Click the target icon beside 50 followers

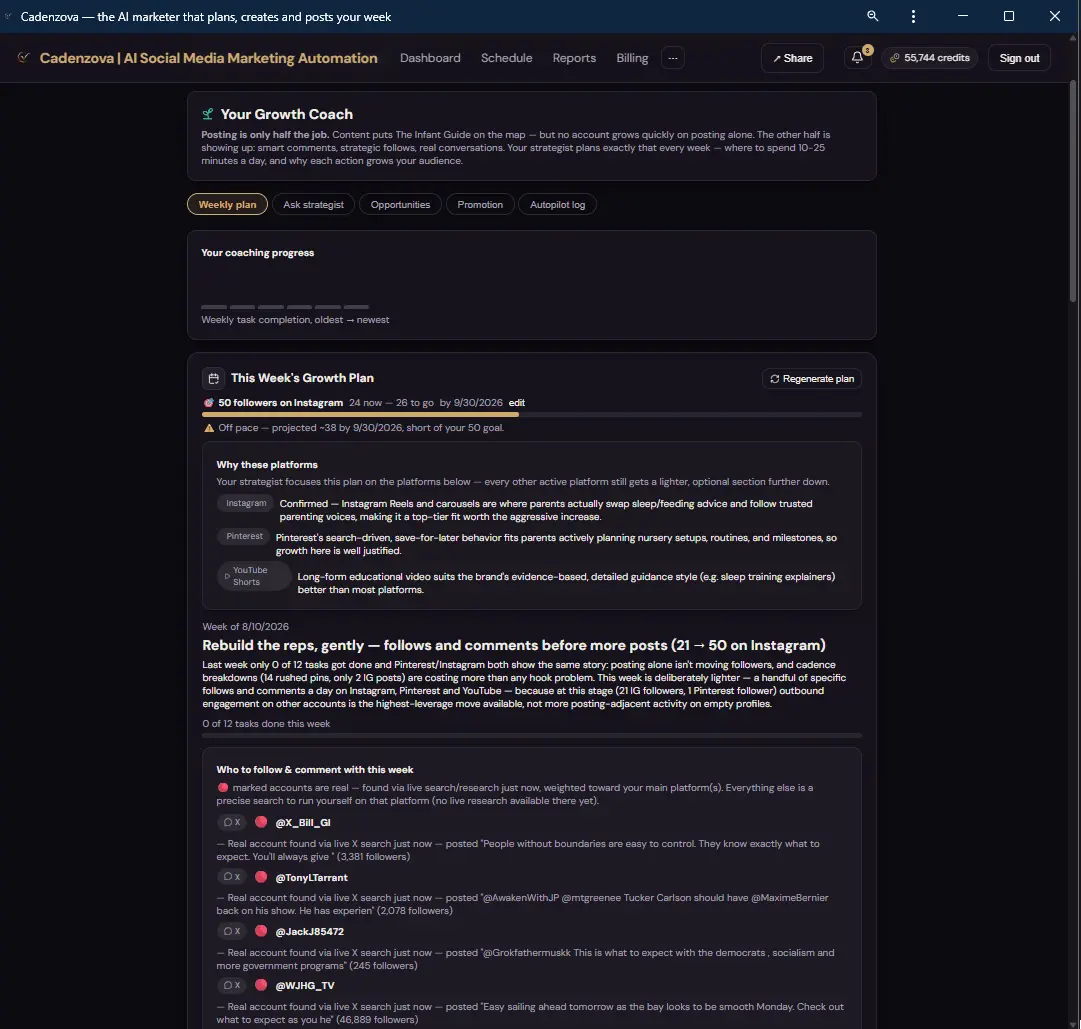[208, 403]
